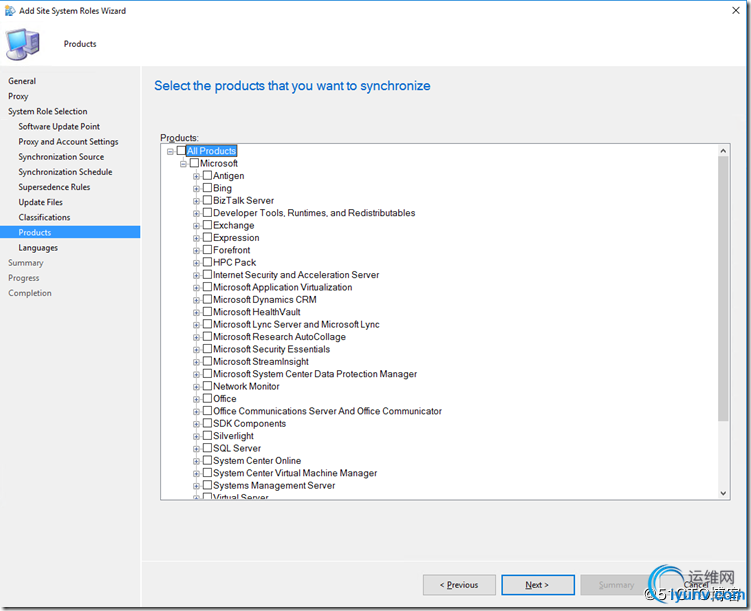This screenshot has height=611, width=751.
Task: Collapse the All Products tree node
Action: pos(170,151)
